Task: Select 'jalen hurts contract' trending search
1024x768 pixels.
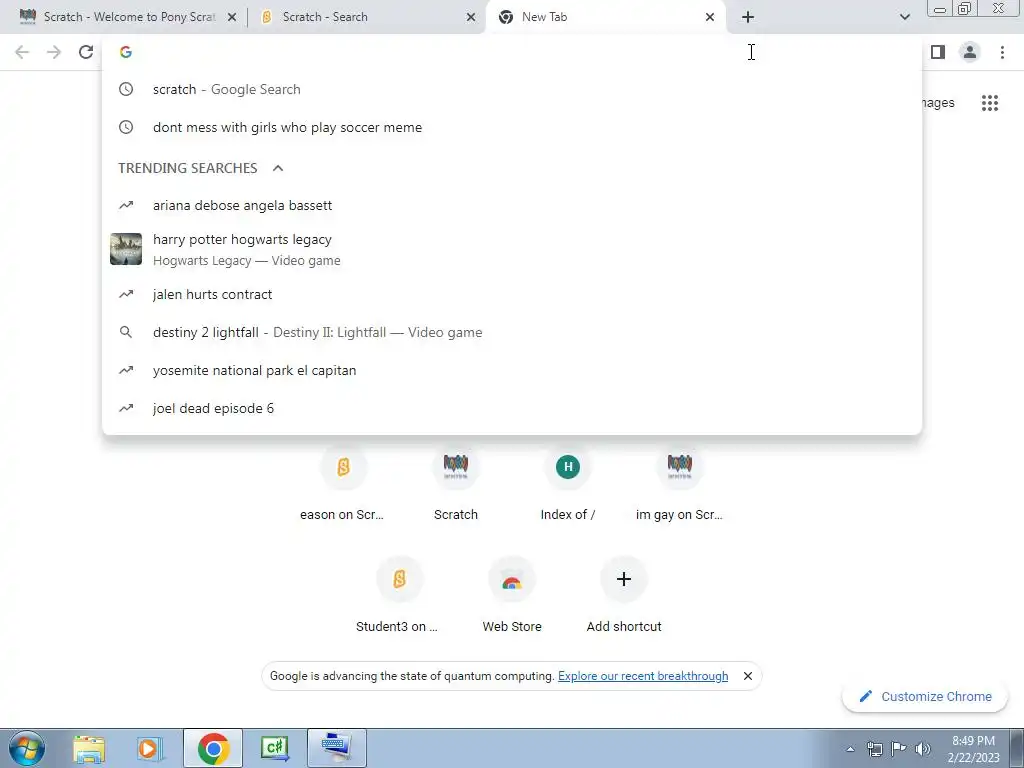Action: 512,295
